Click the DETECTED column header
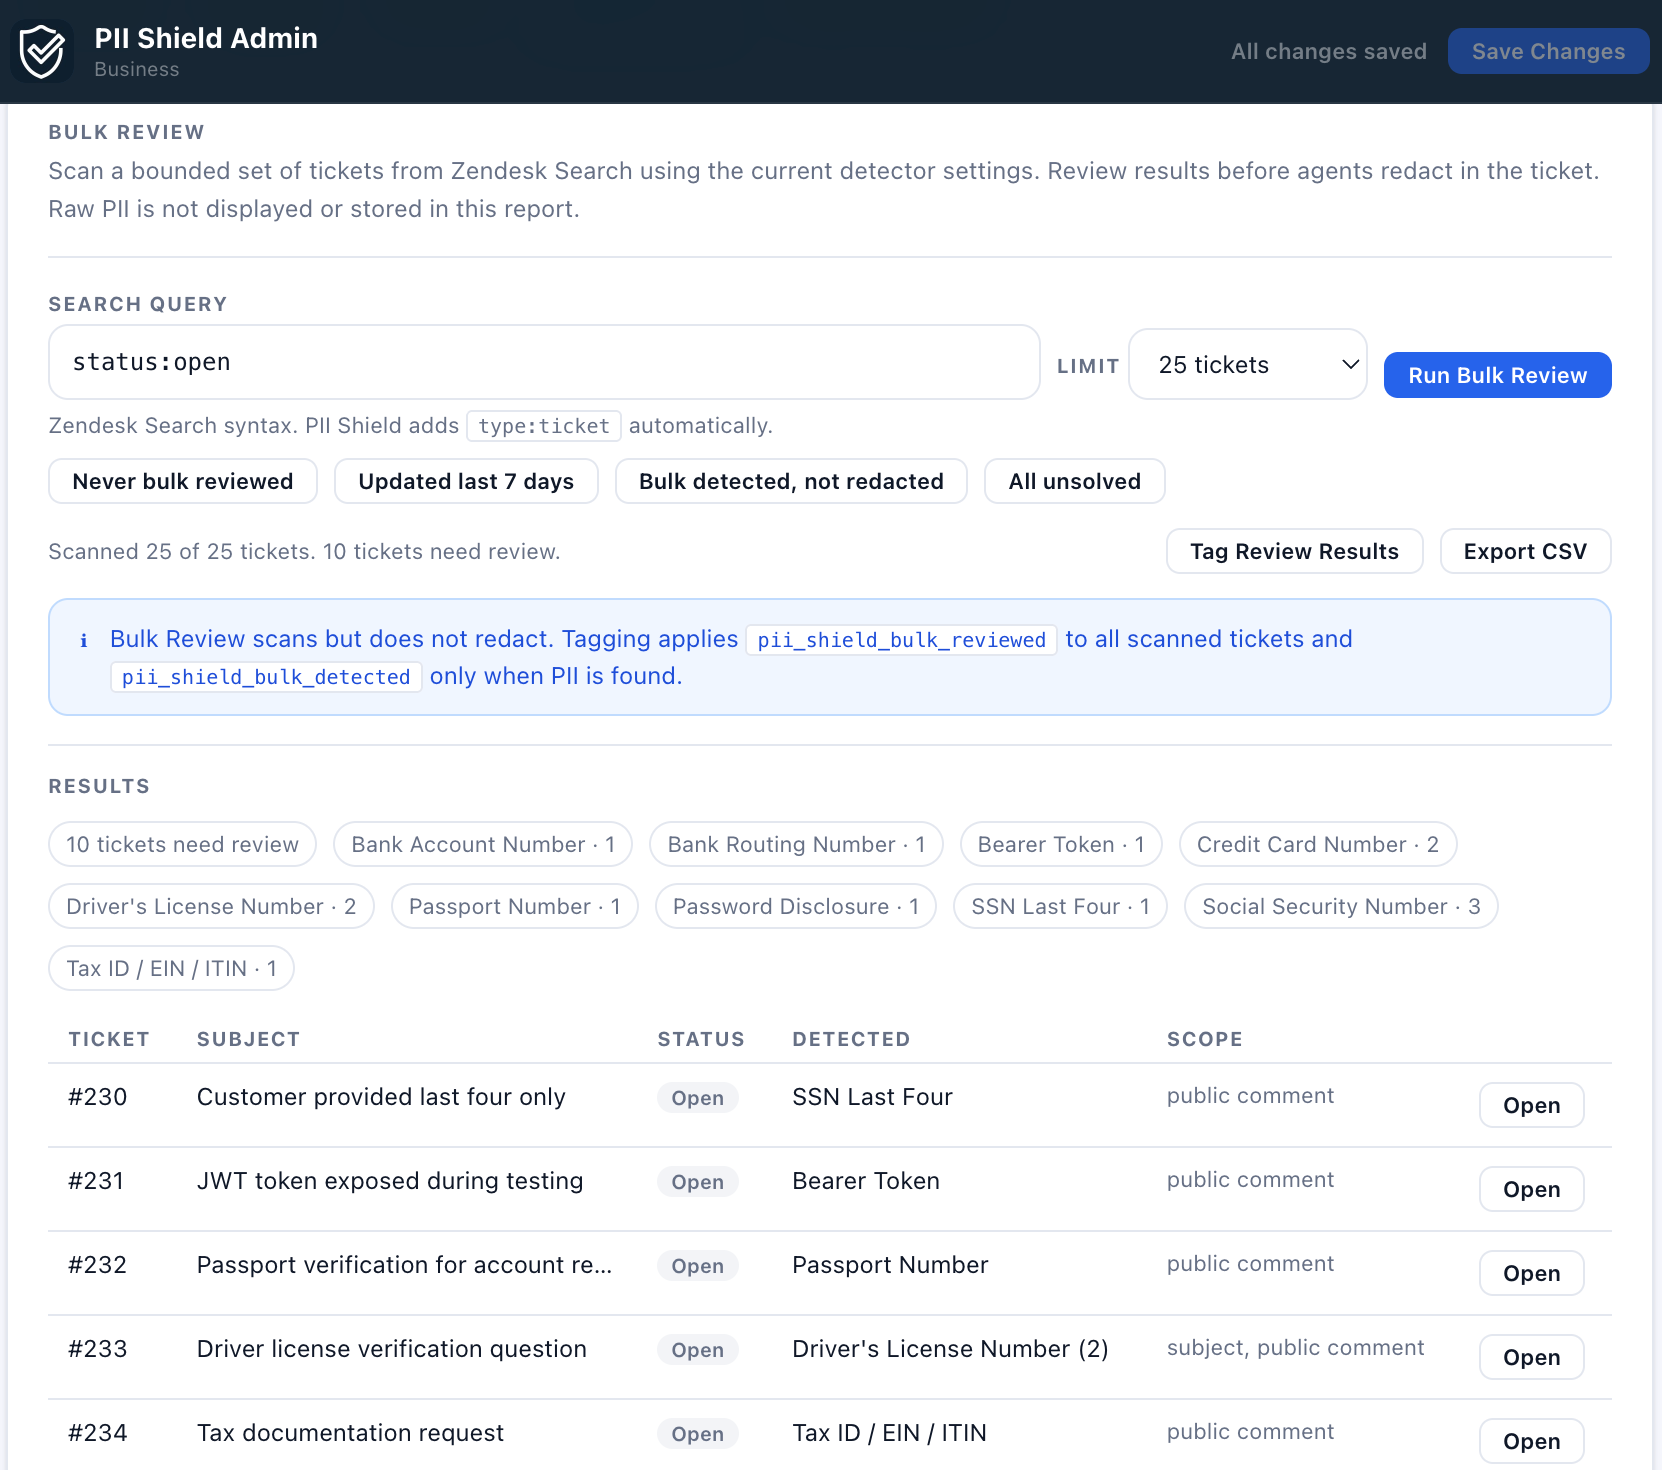 click(x=851, y=1039)
